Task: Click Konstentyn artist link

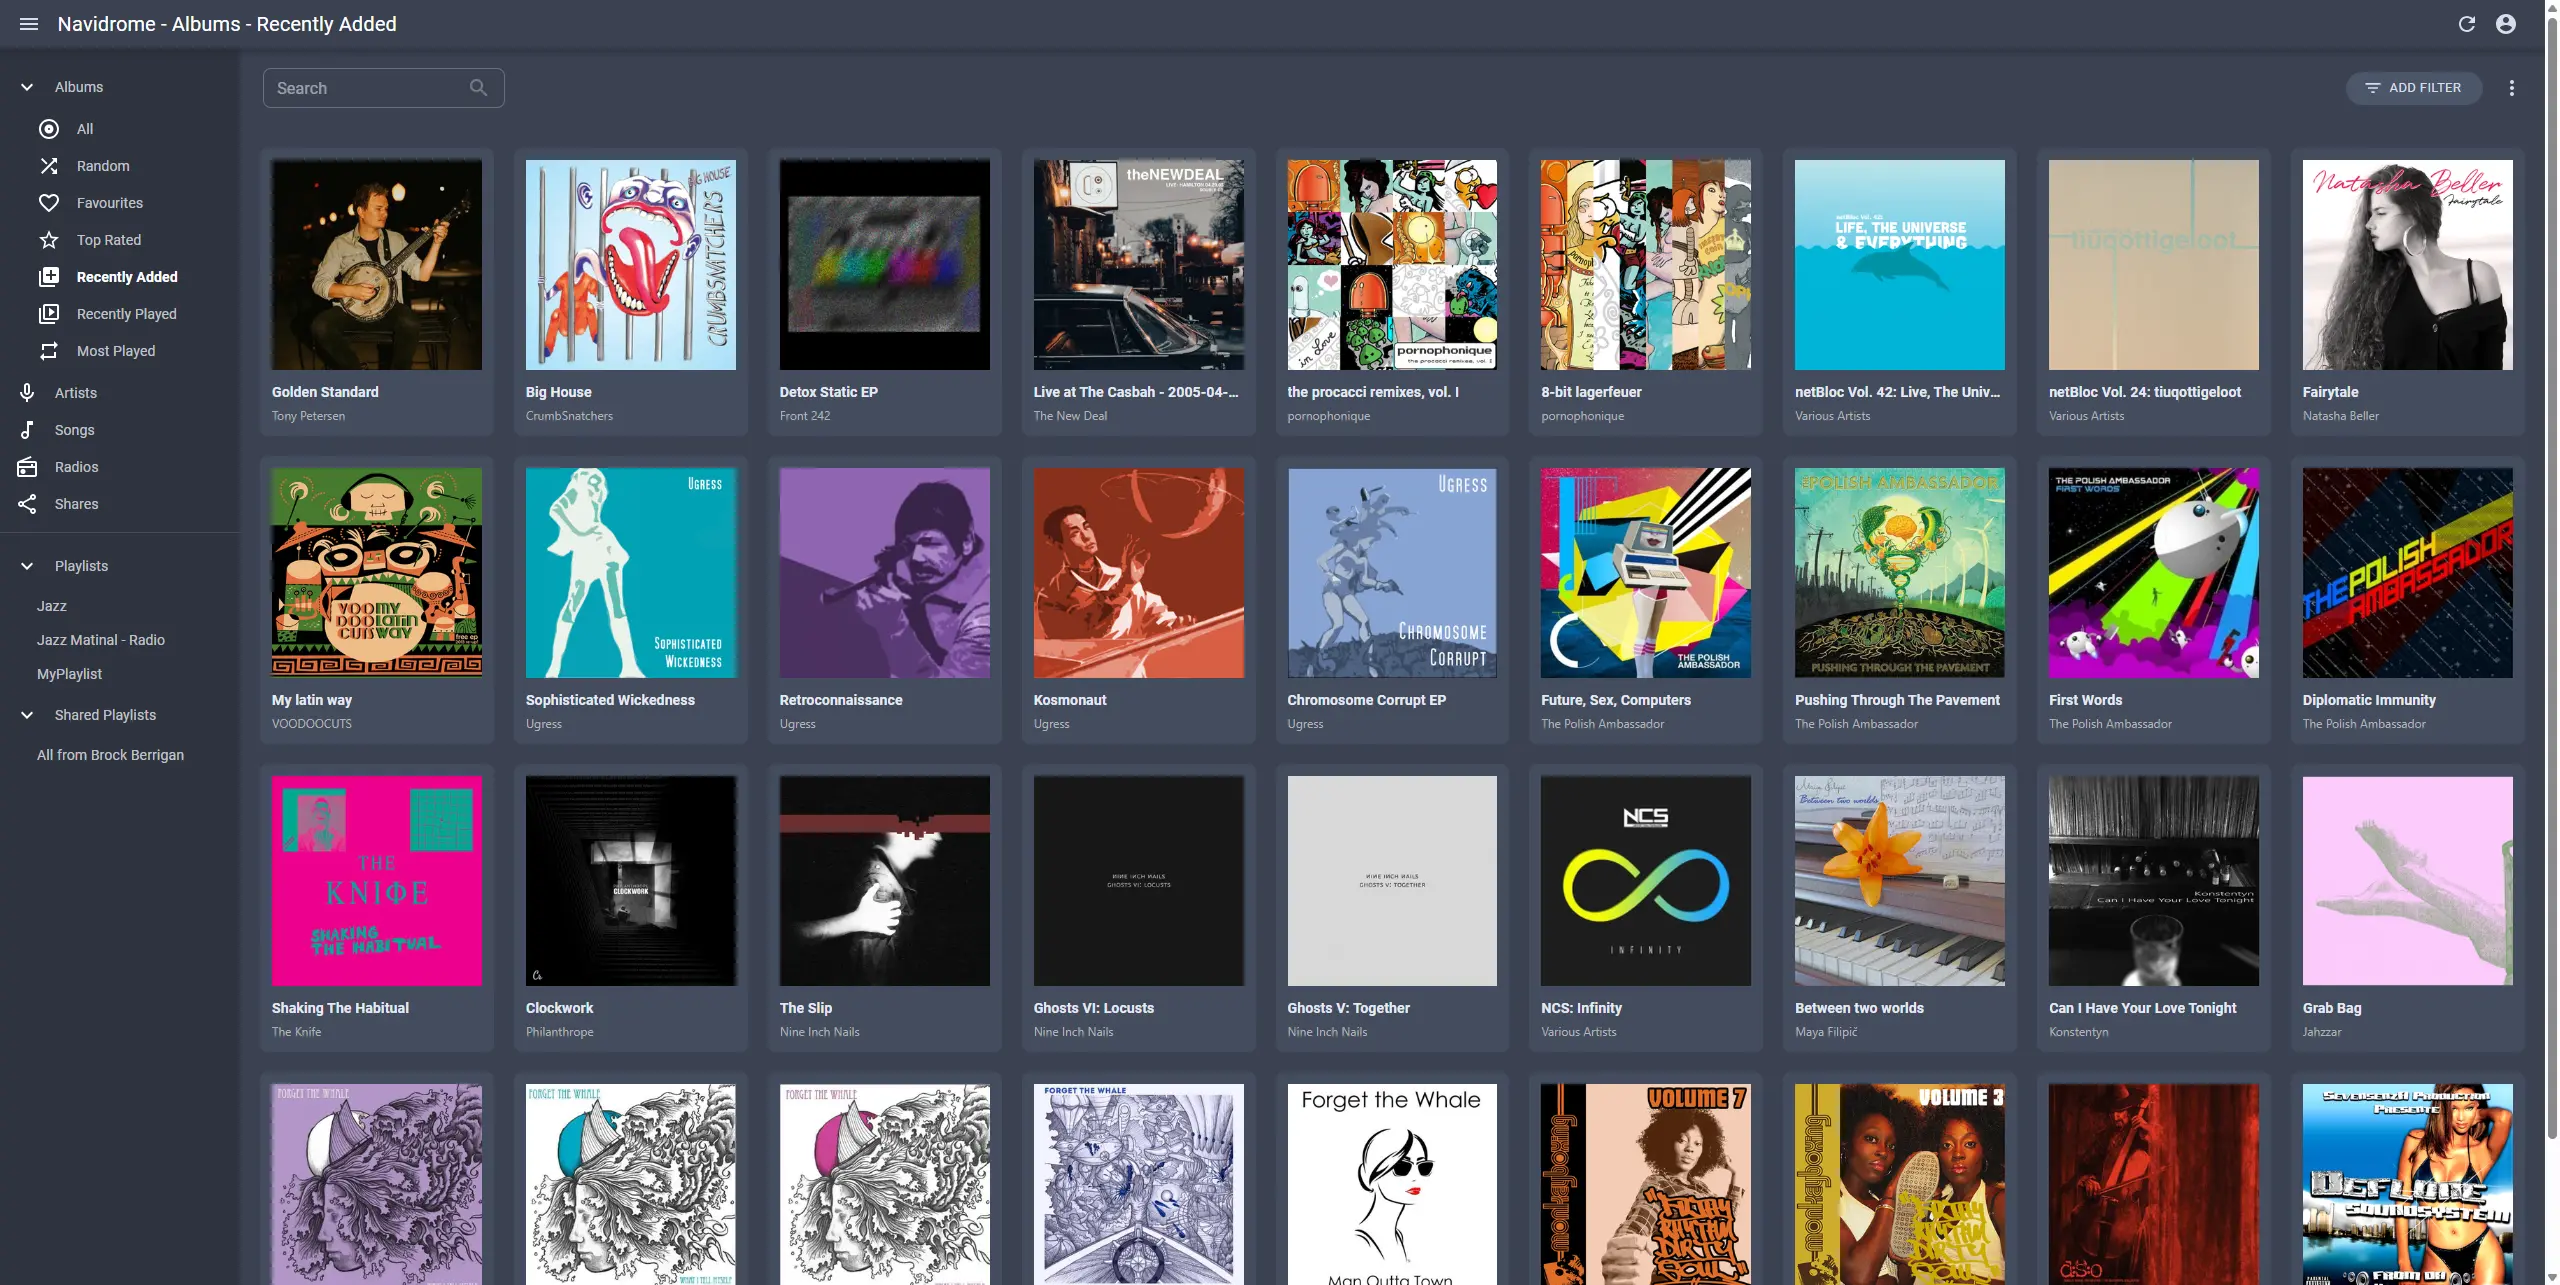Action: 2079,1032
